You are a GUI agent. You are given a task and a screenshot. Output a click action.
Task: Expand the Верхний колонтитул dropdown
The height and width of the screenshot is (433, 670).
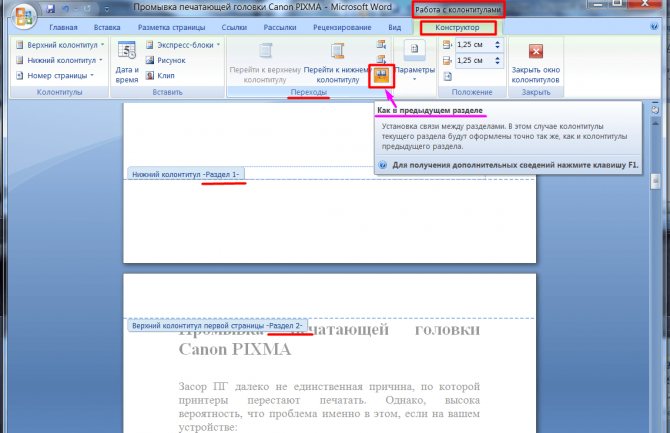[60, 45]
